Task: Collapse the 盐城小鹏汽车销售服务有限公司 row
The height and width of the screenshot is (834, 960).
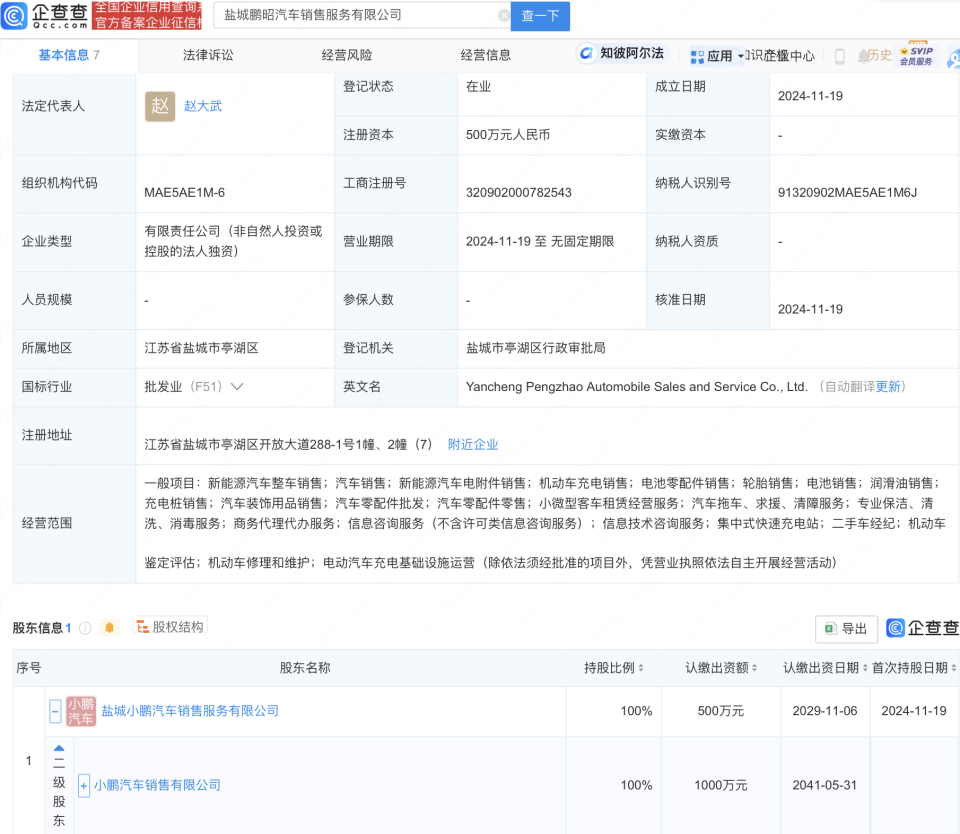Action: tap(55, 712)
